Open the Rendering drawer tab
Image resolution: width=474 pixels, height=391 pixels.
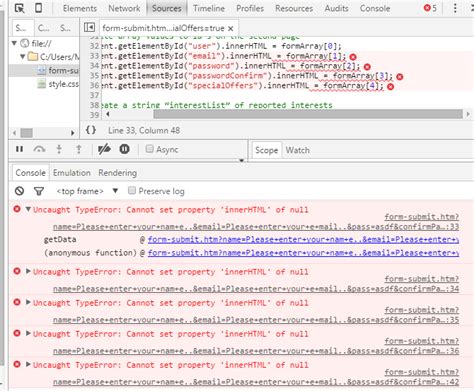click(x=117, y=173)
